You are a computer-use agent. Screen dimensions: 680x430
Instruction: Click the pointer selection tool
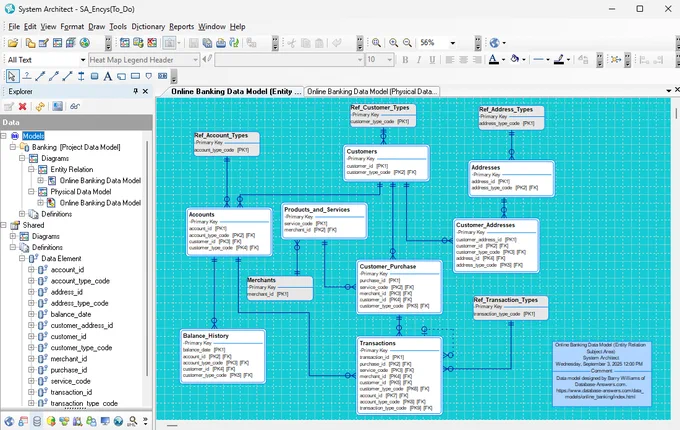pyautogui.click(x=12, y=76)
